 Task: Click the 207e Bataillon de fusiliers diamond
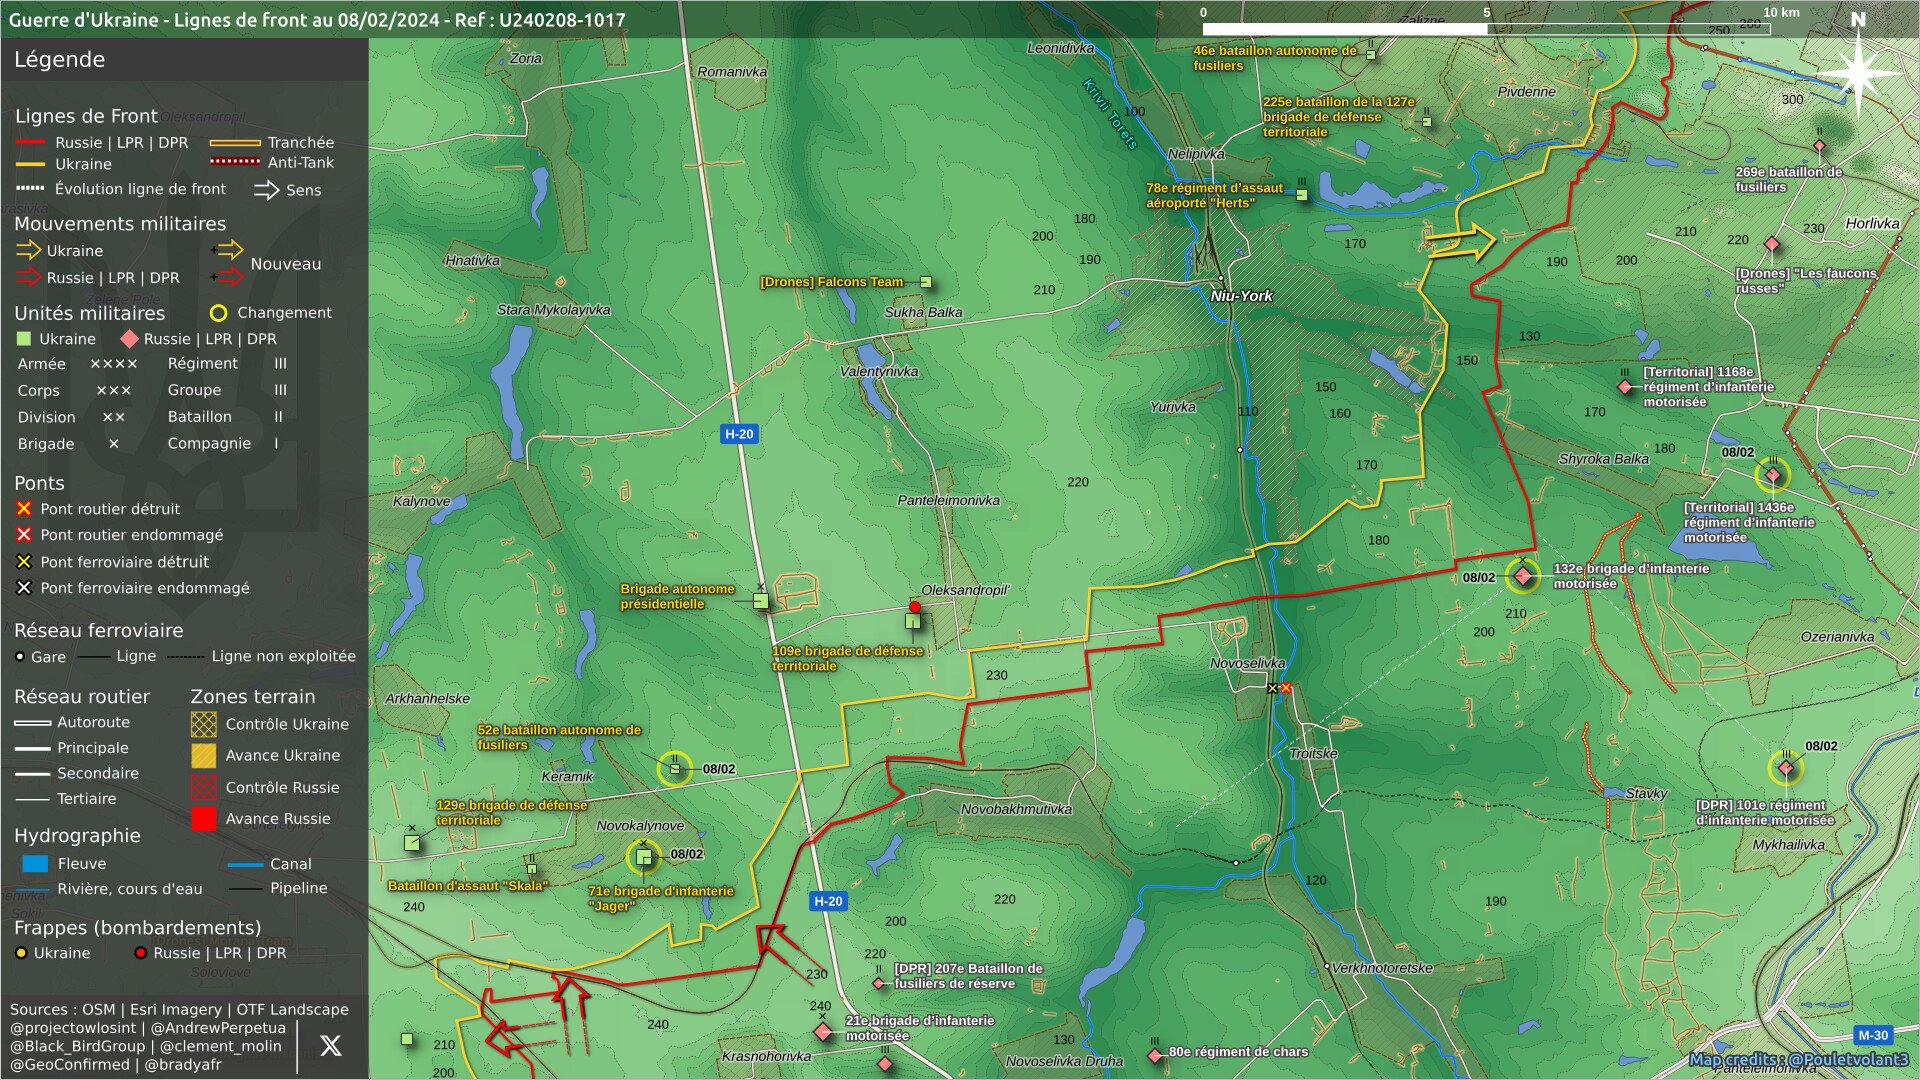point(880,983)
